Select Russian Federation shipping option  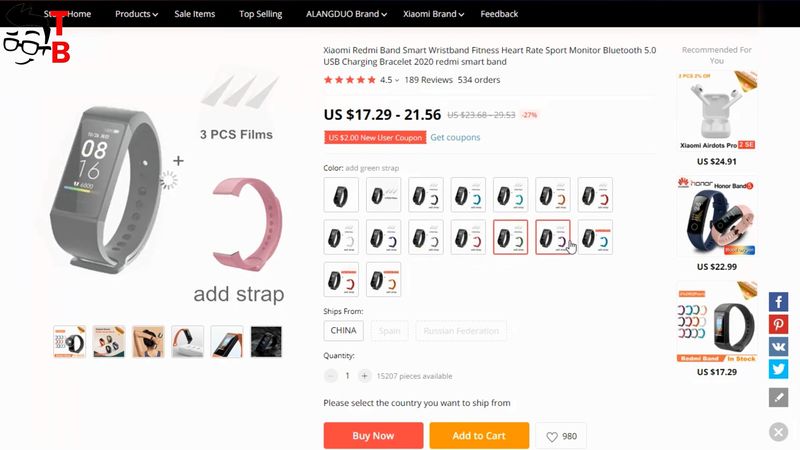point(461,331)
